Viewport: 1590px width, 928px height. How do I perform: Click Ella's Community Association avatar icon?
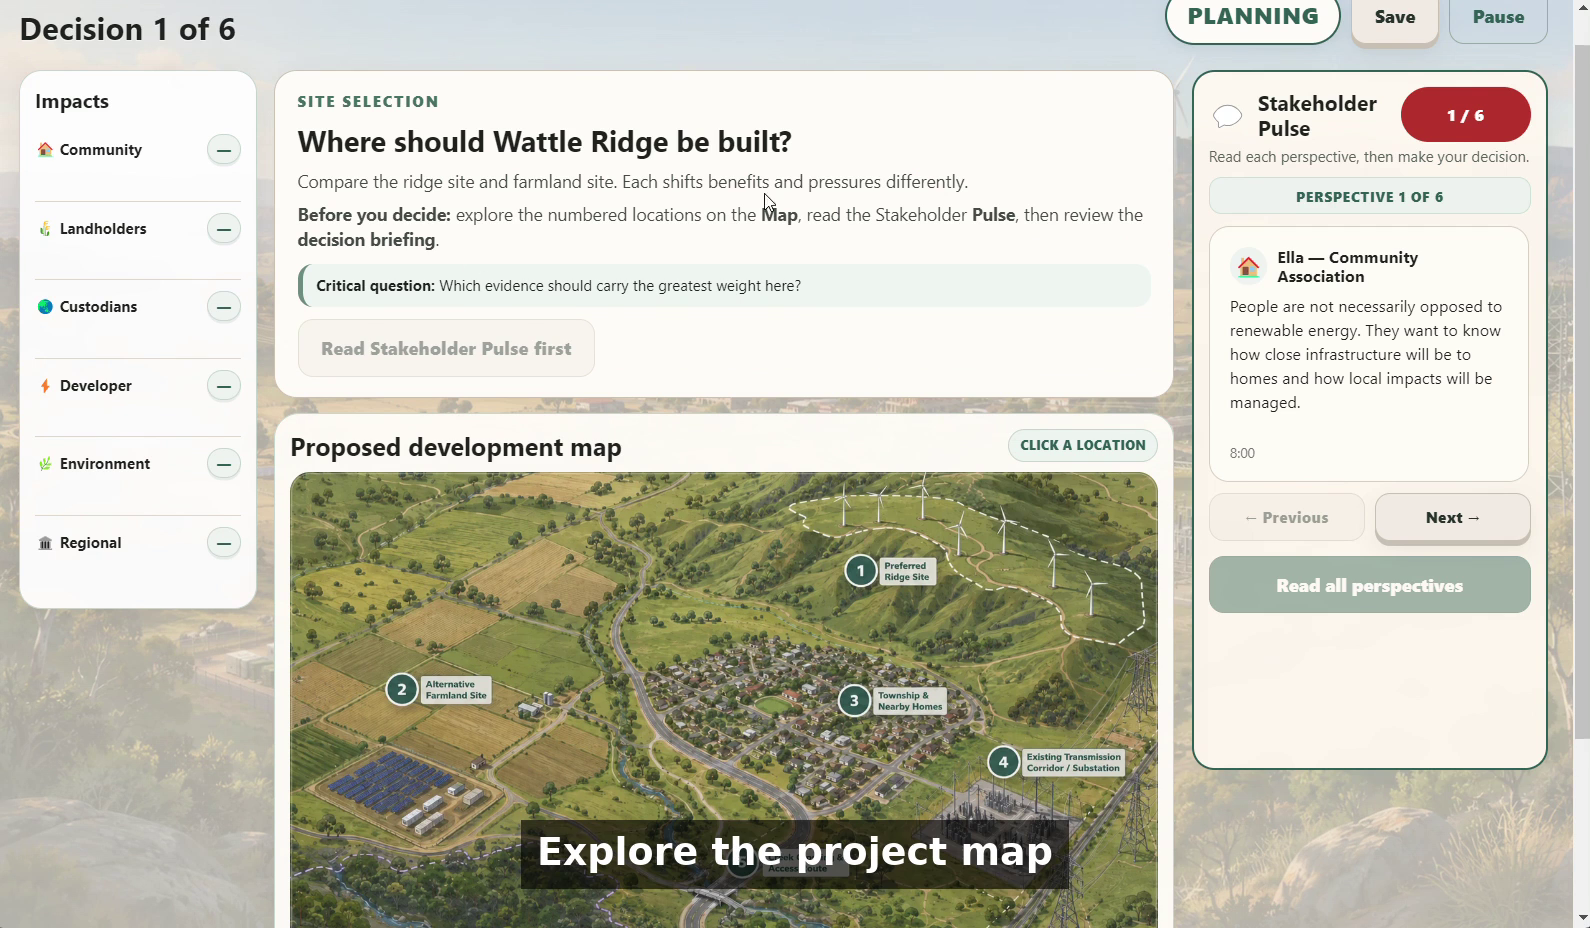(x=1248, y=267)
